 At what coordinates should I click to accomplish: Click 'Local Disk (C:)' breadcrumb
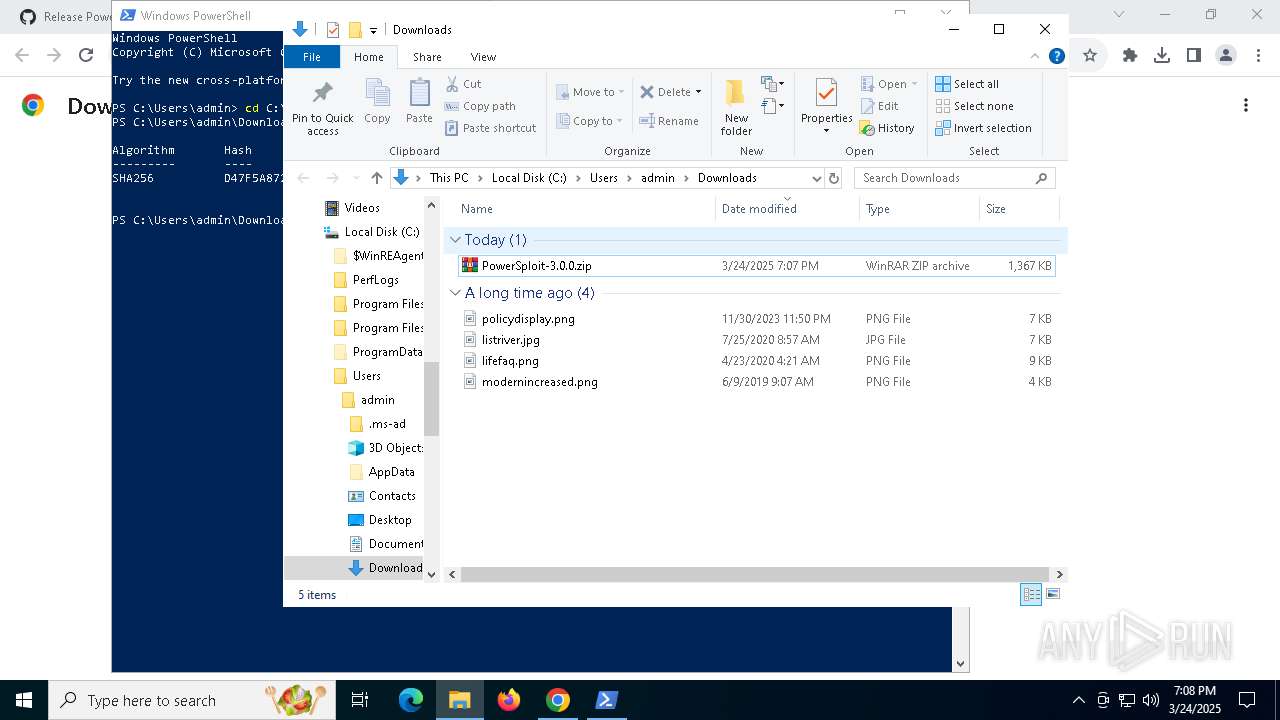click(x=529, y=178)
